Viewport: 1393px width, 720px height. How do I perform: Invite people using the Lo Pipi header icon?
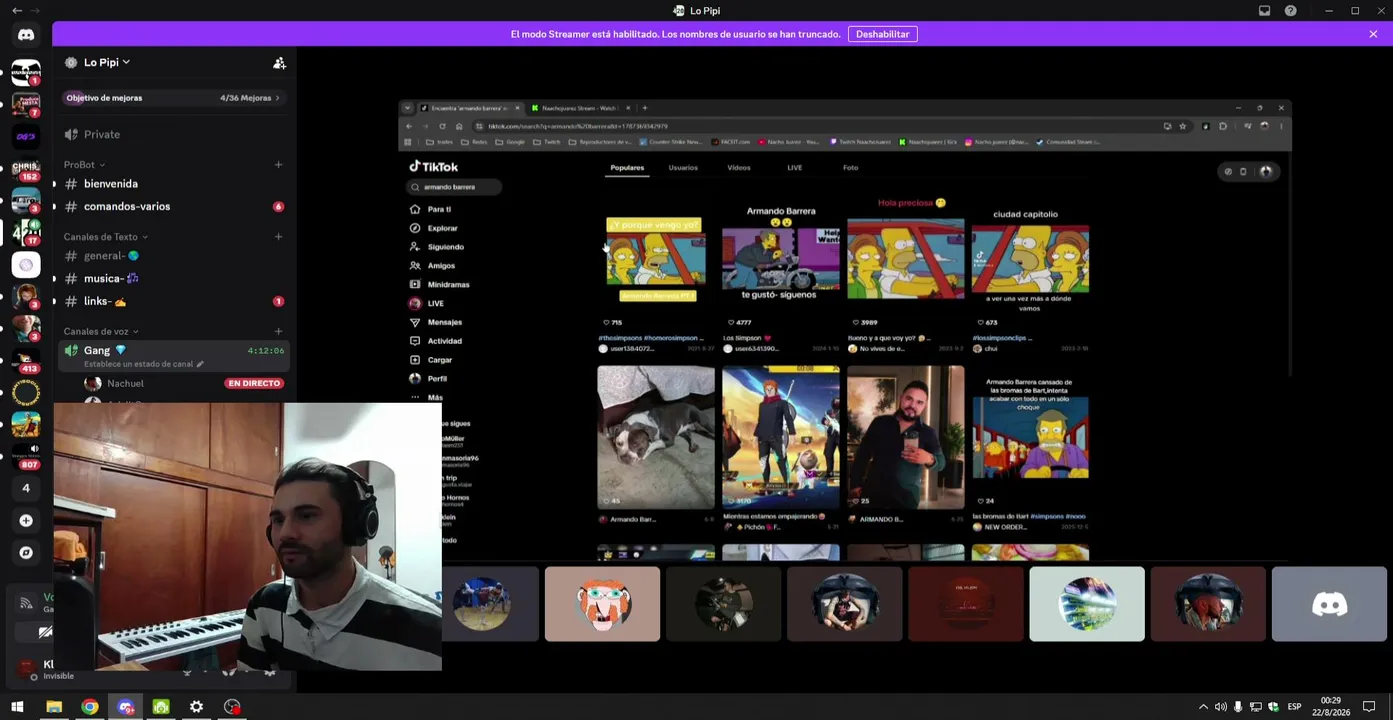tap(279, 63)
